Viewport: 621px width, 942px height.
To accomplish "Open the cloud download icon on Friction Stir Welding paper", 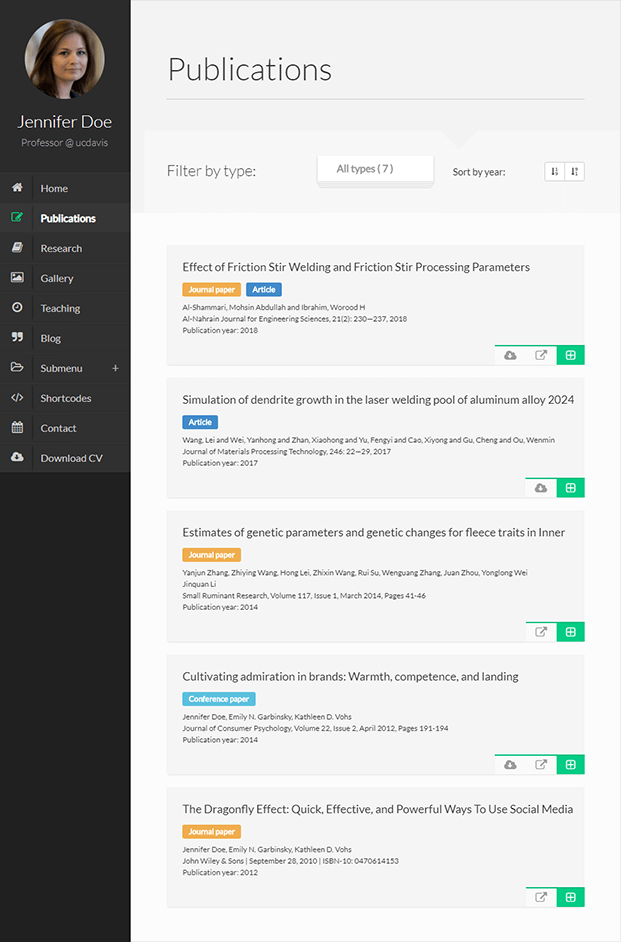I will click(x=510, y=355).
